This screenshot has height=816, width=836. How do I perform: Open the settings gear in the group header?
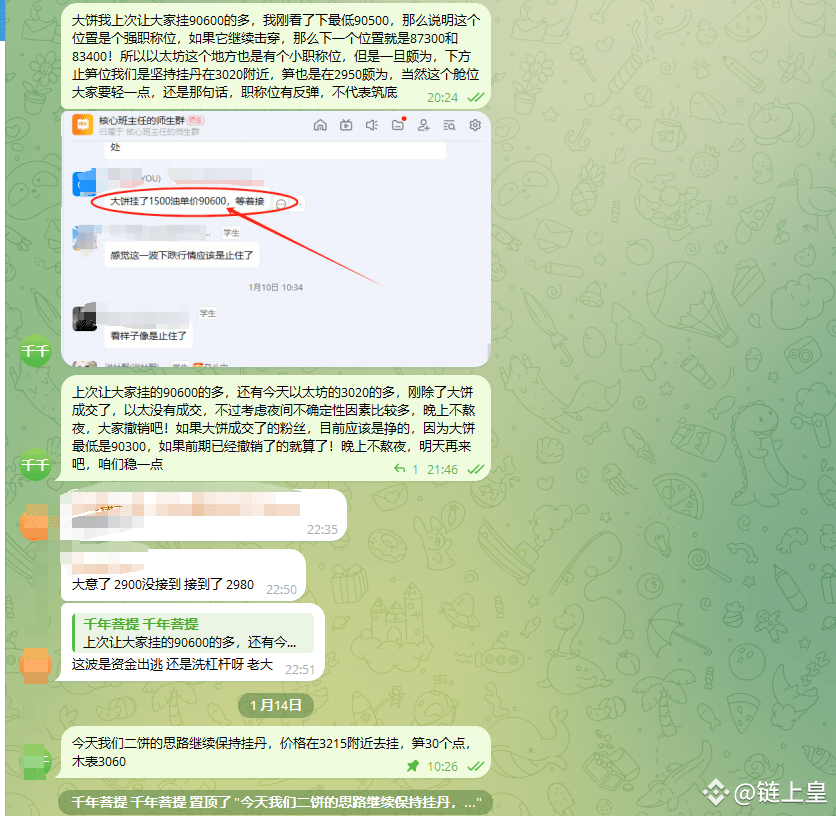[475, 125]
